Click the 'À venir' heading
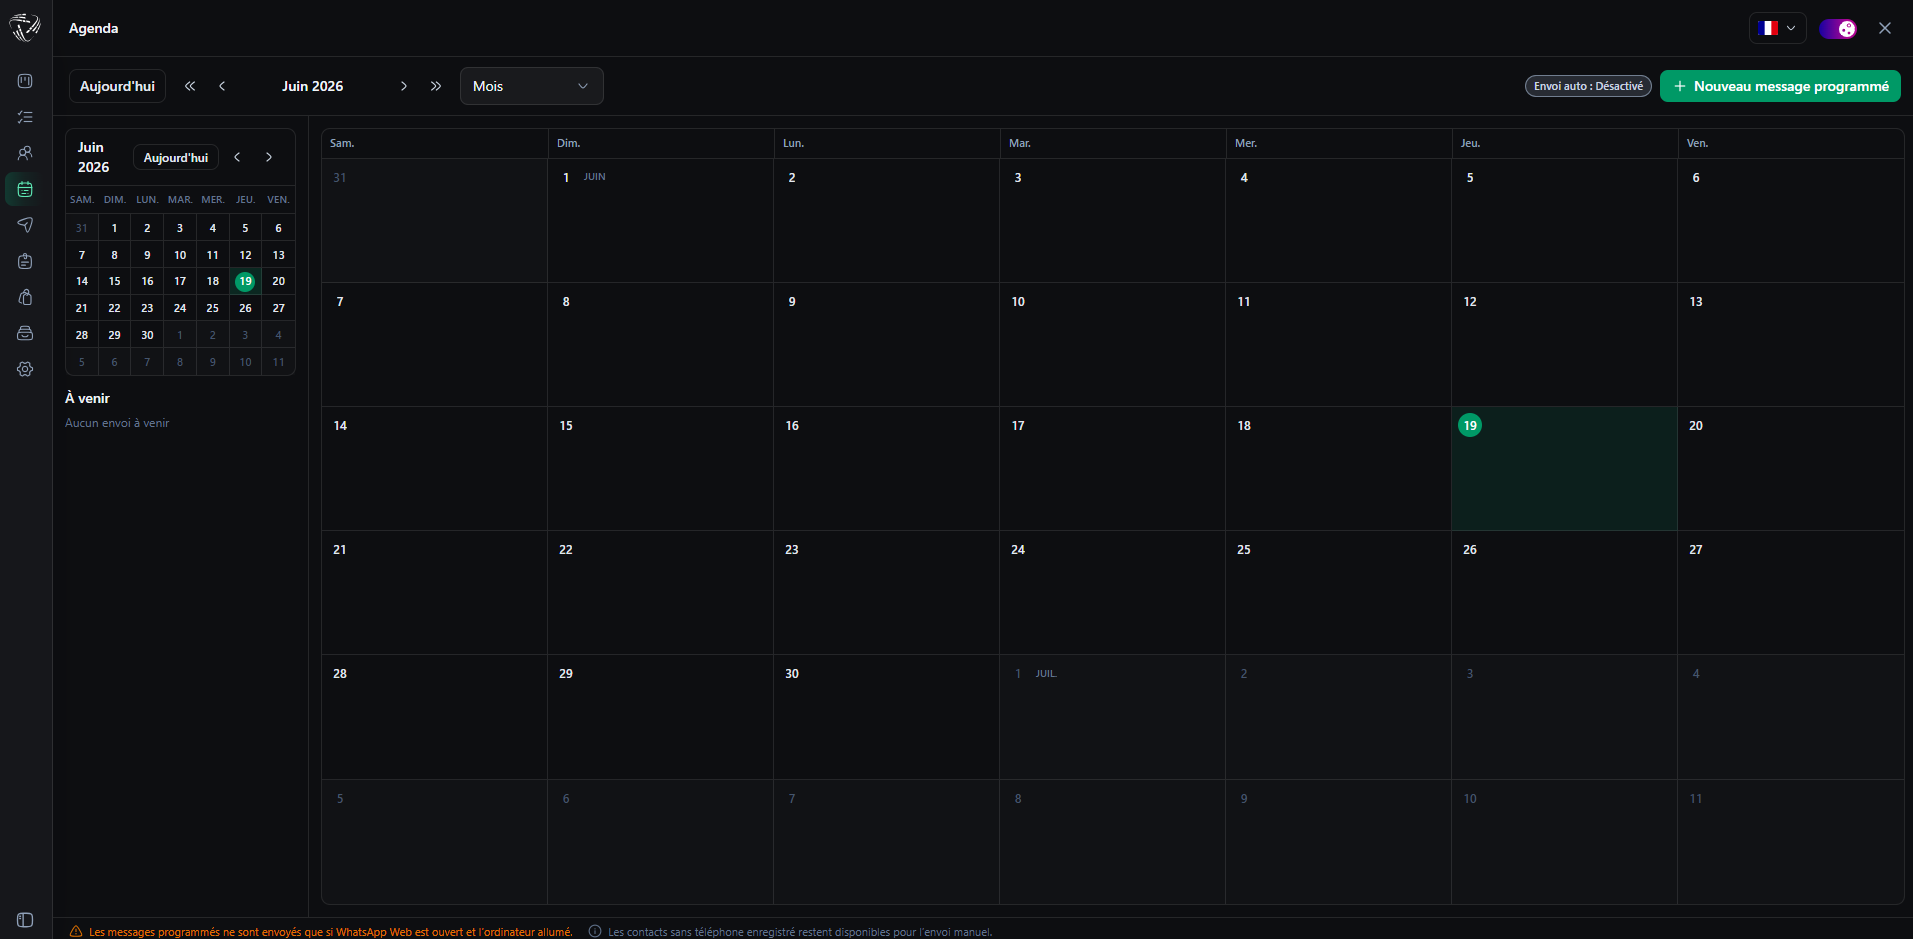The image size is (1913, 939). click(x=88, y=398)
